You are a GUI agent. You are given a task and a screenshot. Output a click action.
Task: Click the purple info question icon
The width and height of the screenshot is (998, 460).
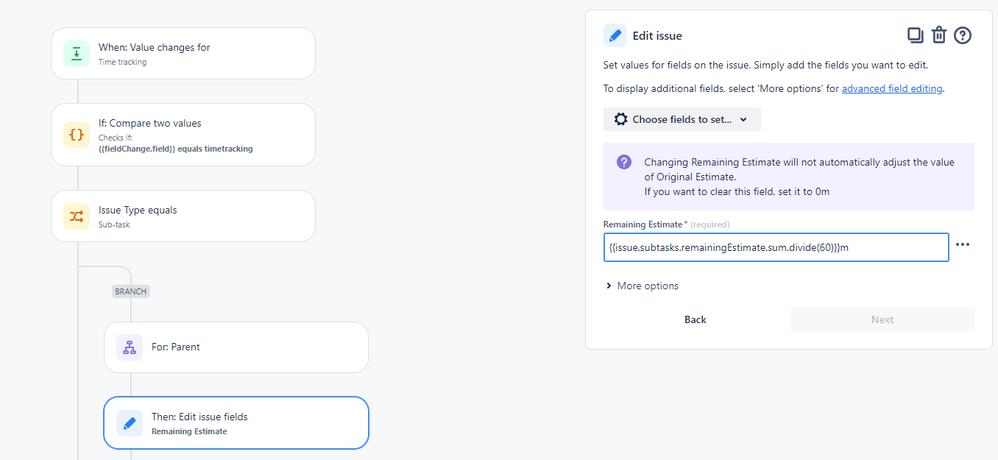624,162
